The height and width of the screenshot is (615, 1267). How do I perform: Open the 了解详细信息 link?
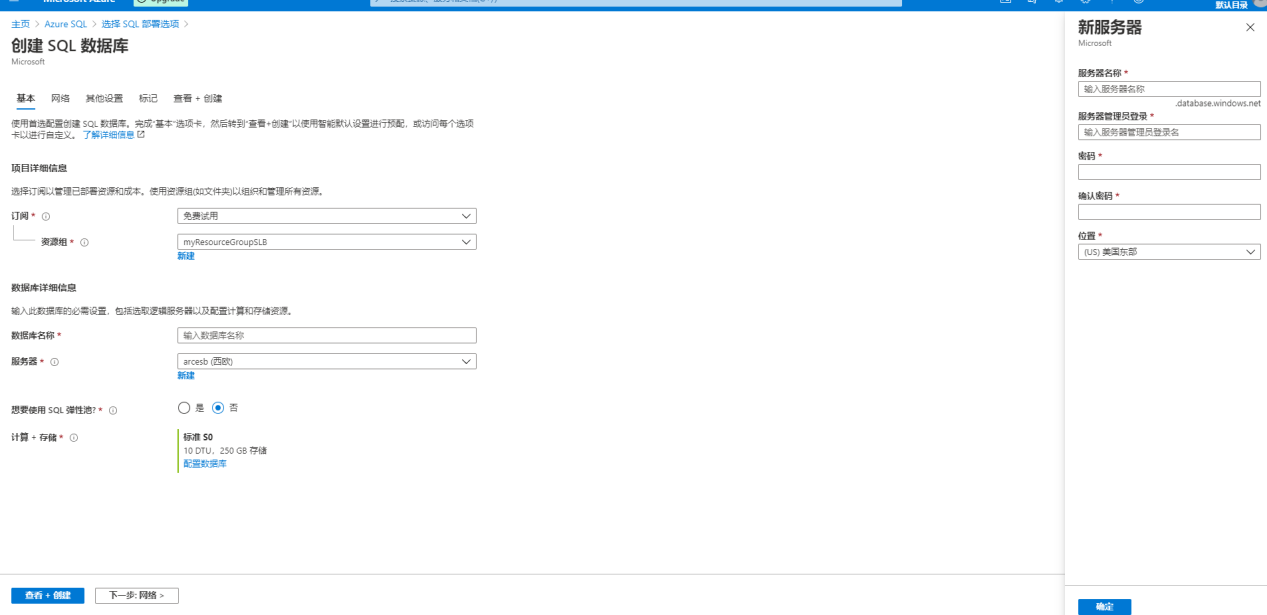(109, 135)
